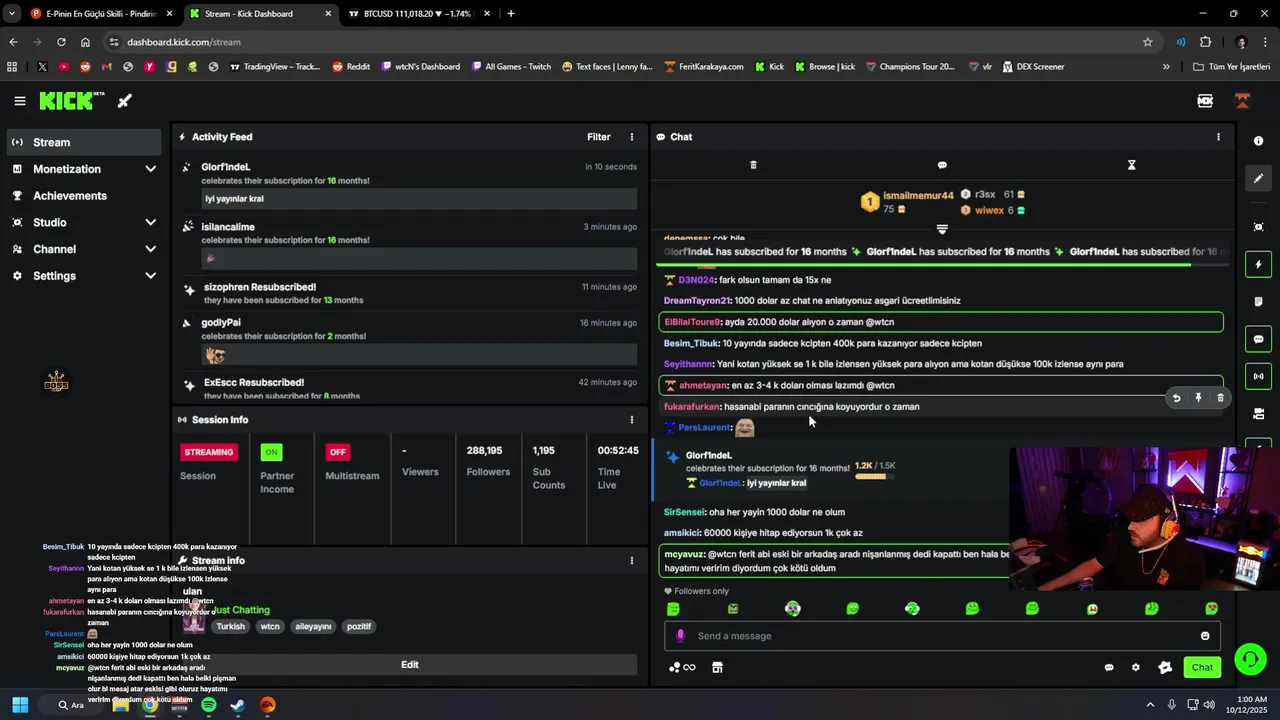Click the hourglass icon in the chat top bar
1280x720 pixels.
(x=1132, y=165)
